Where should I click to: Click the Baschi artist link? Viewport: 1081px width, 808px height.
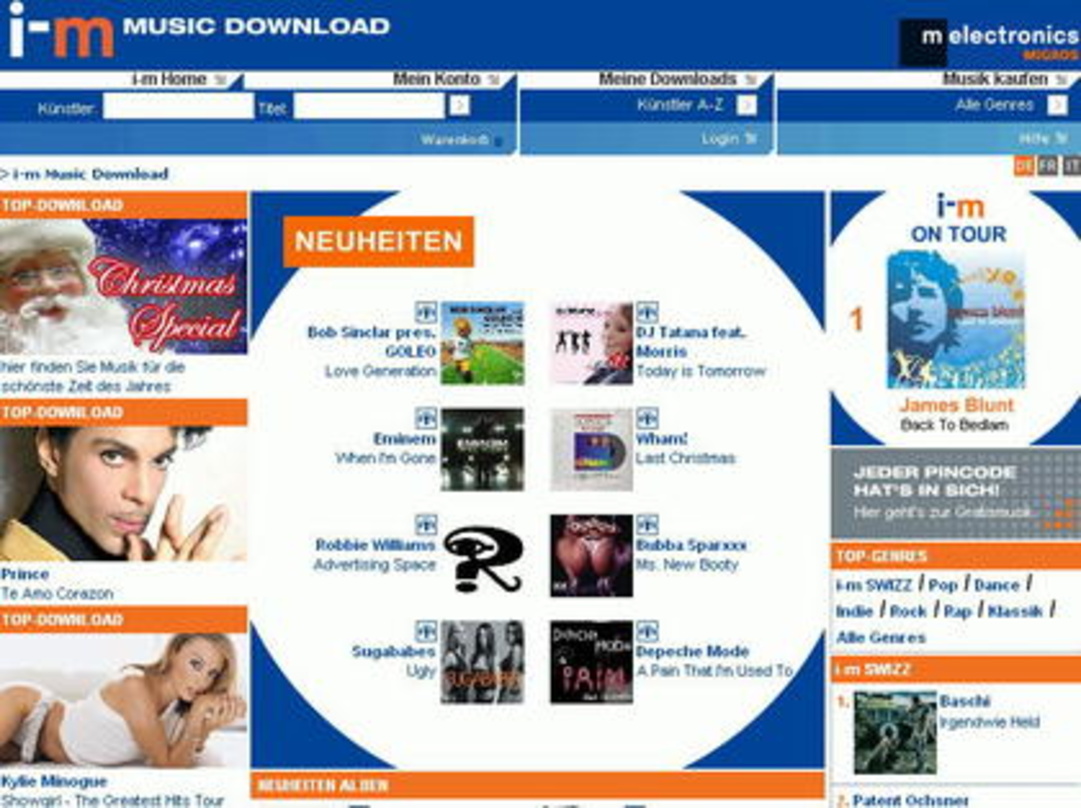coord(964,702)
